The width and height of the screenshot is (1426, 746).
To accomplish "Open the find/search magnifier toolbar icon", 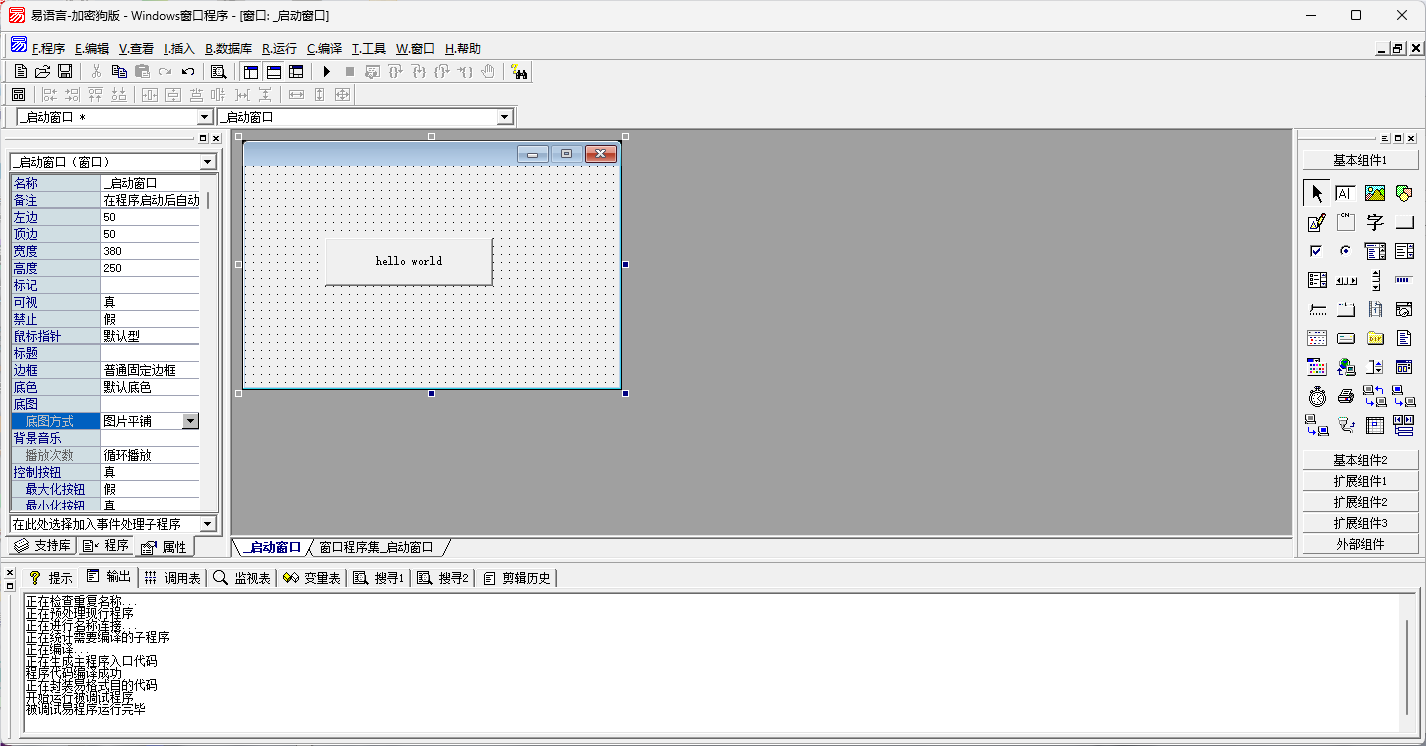I will point(218,71).
